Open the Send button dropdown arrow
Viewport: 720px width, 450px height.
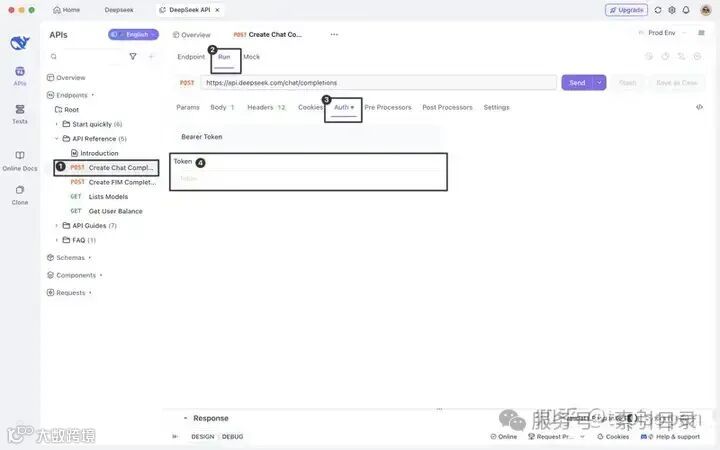pos(599,83)
